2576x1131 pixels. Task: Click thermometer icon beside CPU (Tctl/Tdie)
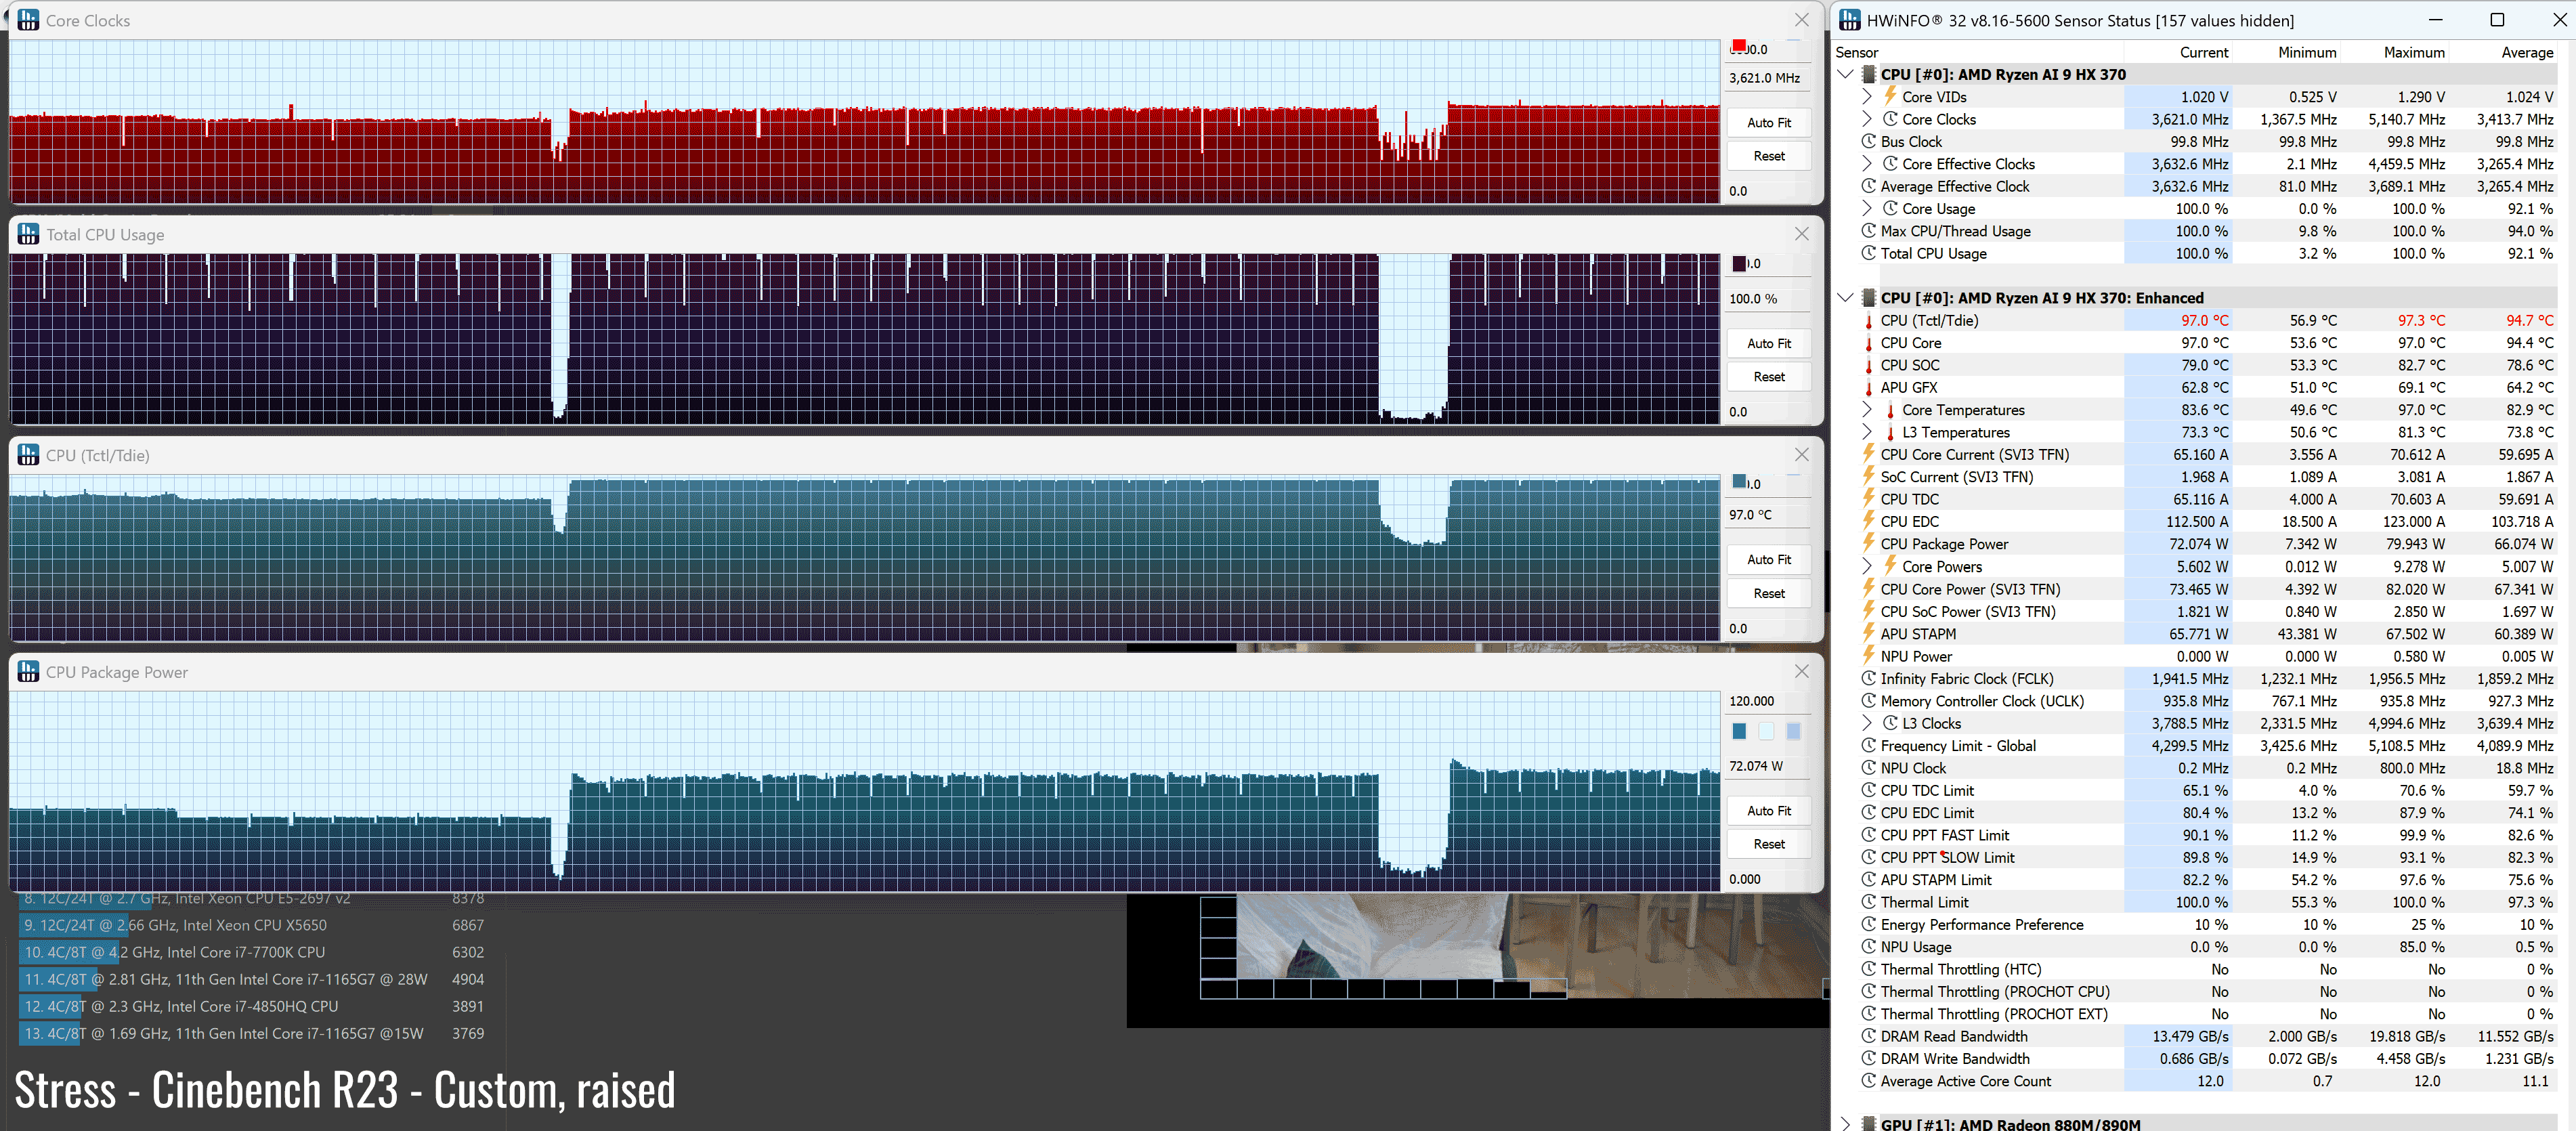click(1868, 321)
